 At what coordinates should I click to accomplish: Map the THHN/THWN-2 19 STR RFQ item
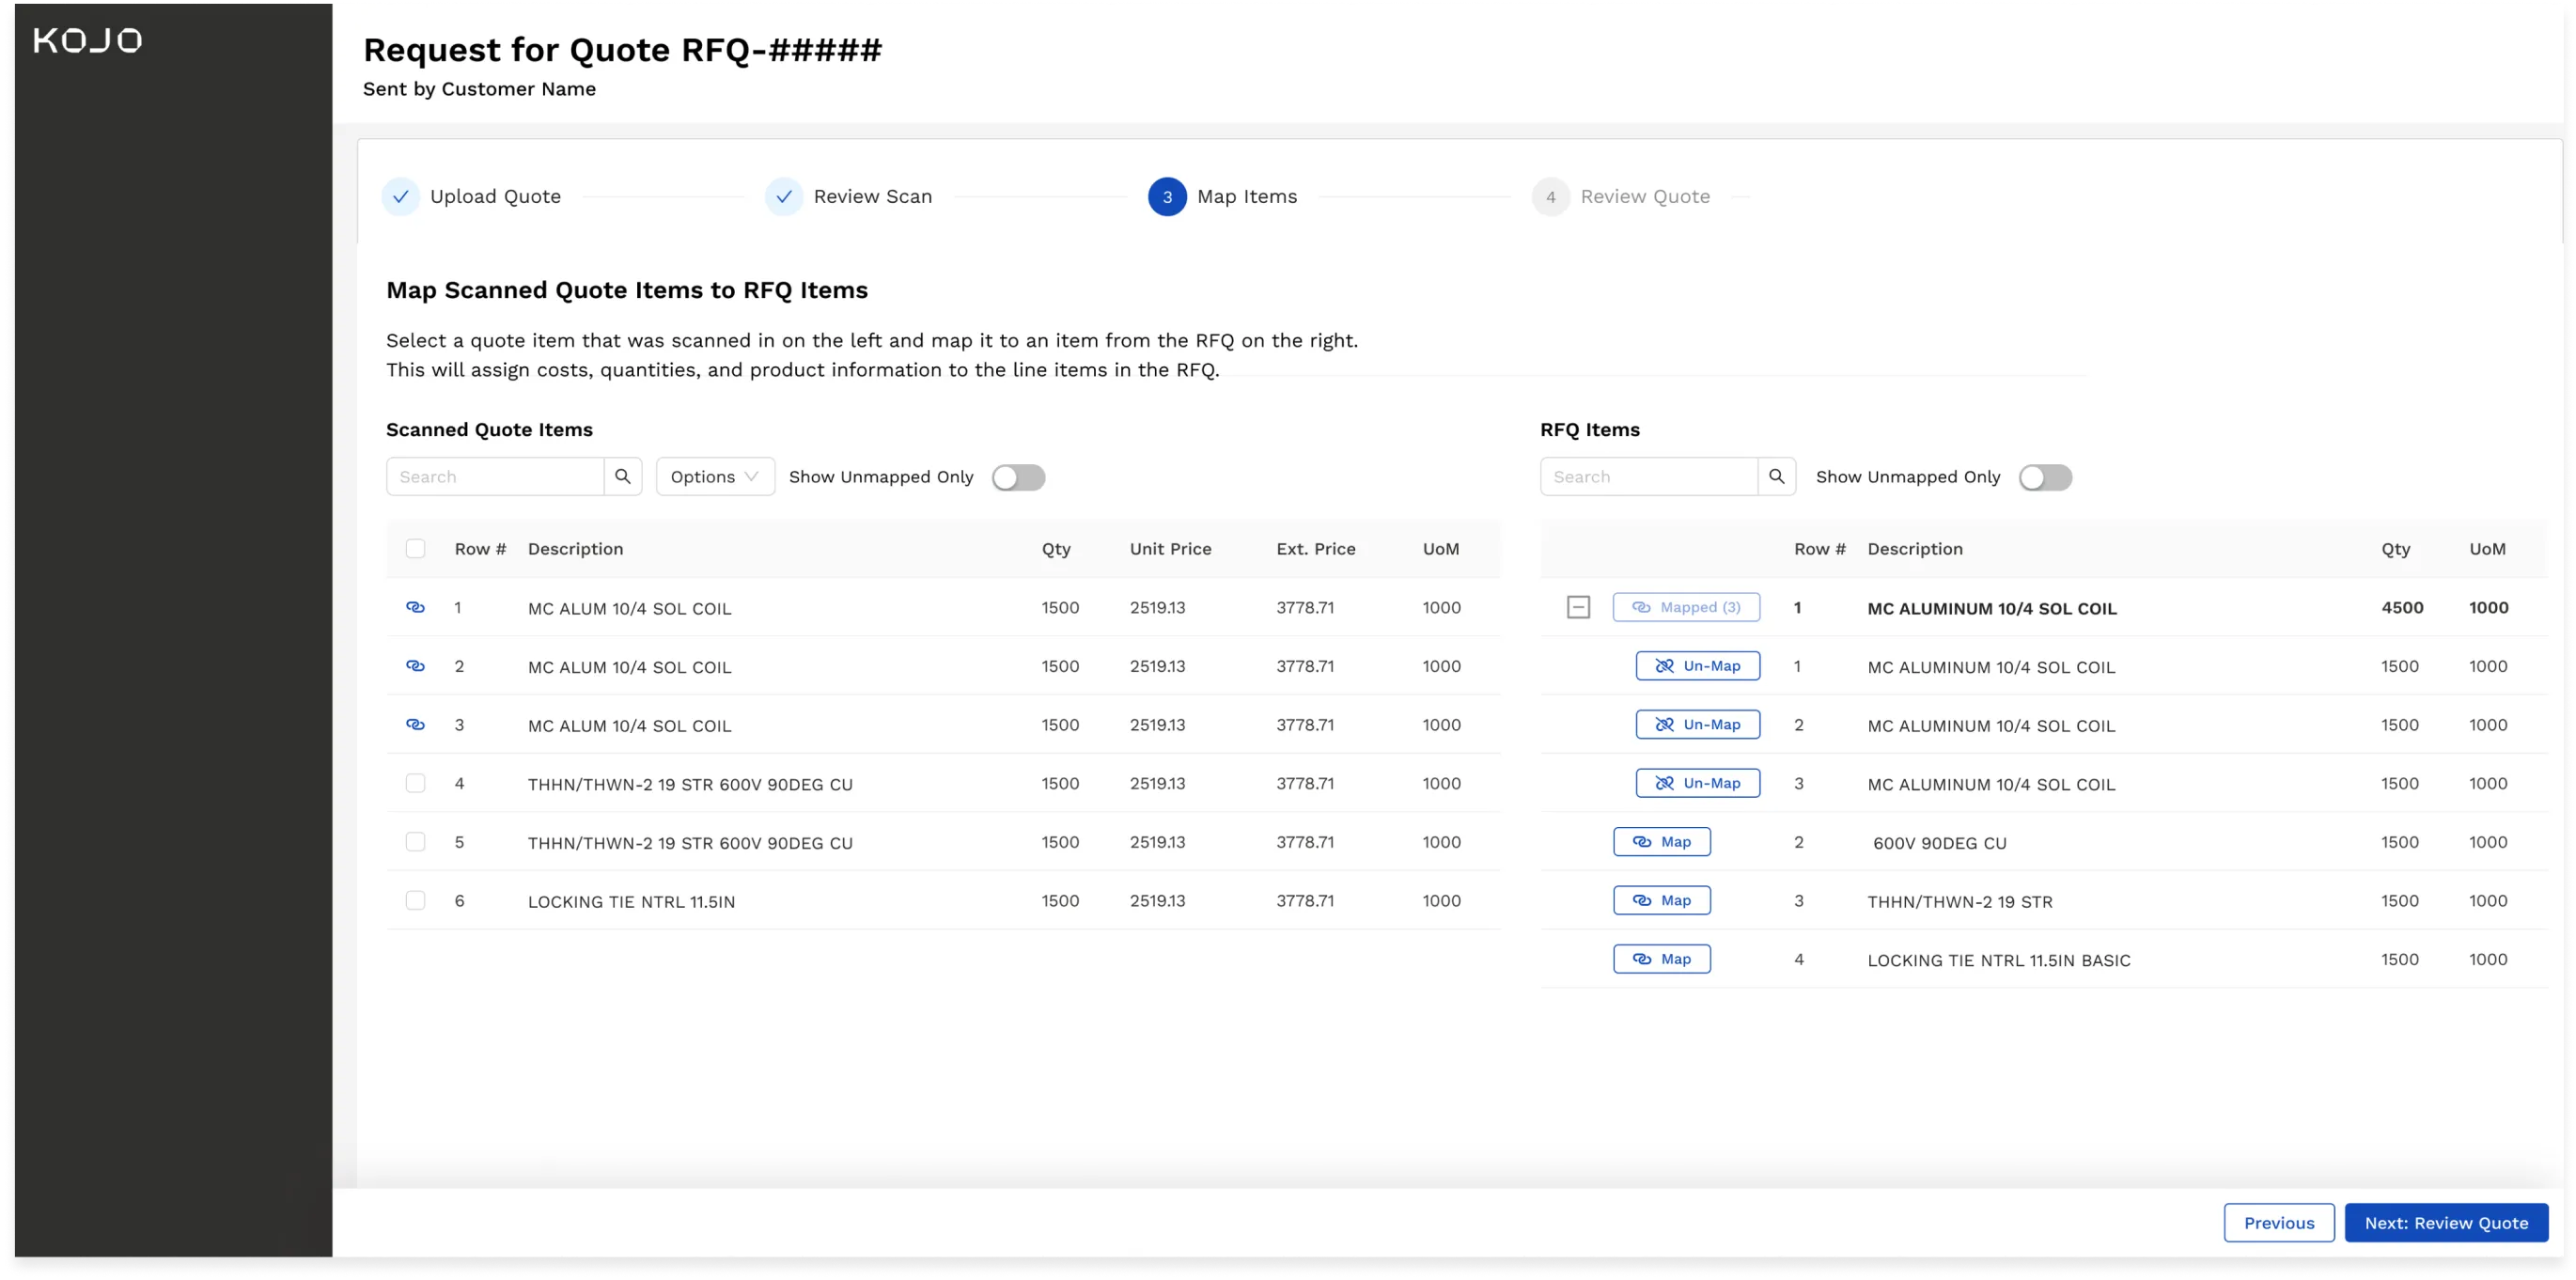(x=1661, y=901)
